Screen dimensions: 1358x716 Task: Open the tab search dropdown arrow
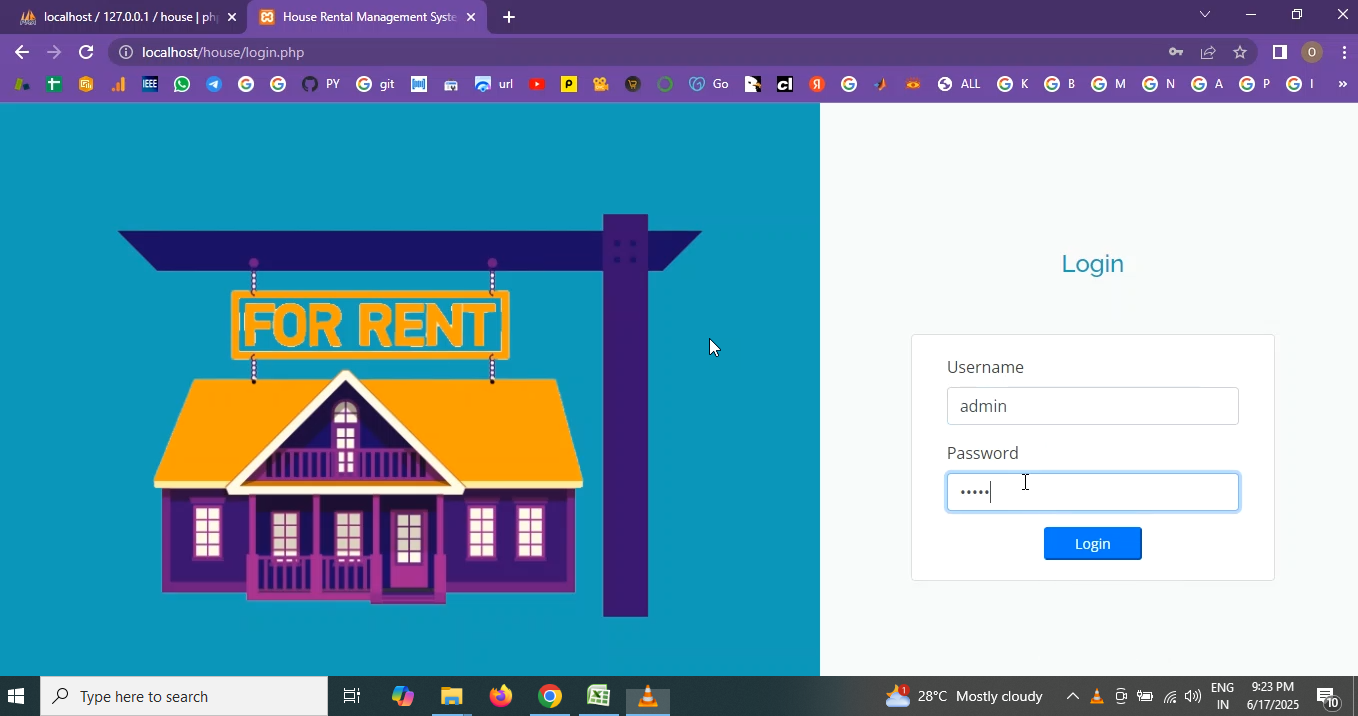(1204, 15)
